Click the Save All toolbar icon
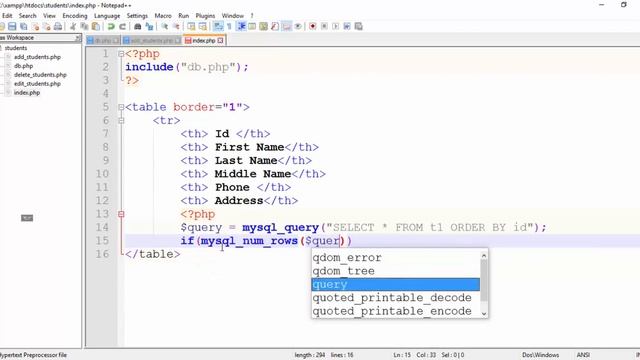640x360 pixels. pyautogui.click(x=24, y=27)
